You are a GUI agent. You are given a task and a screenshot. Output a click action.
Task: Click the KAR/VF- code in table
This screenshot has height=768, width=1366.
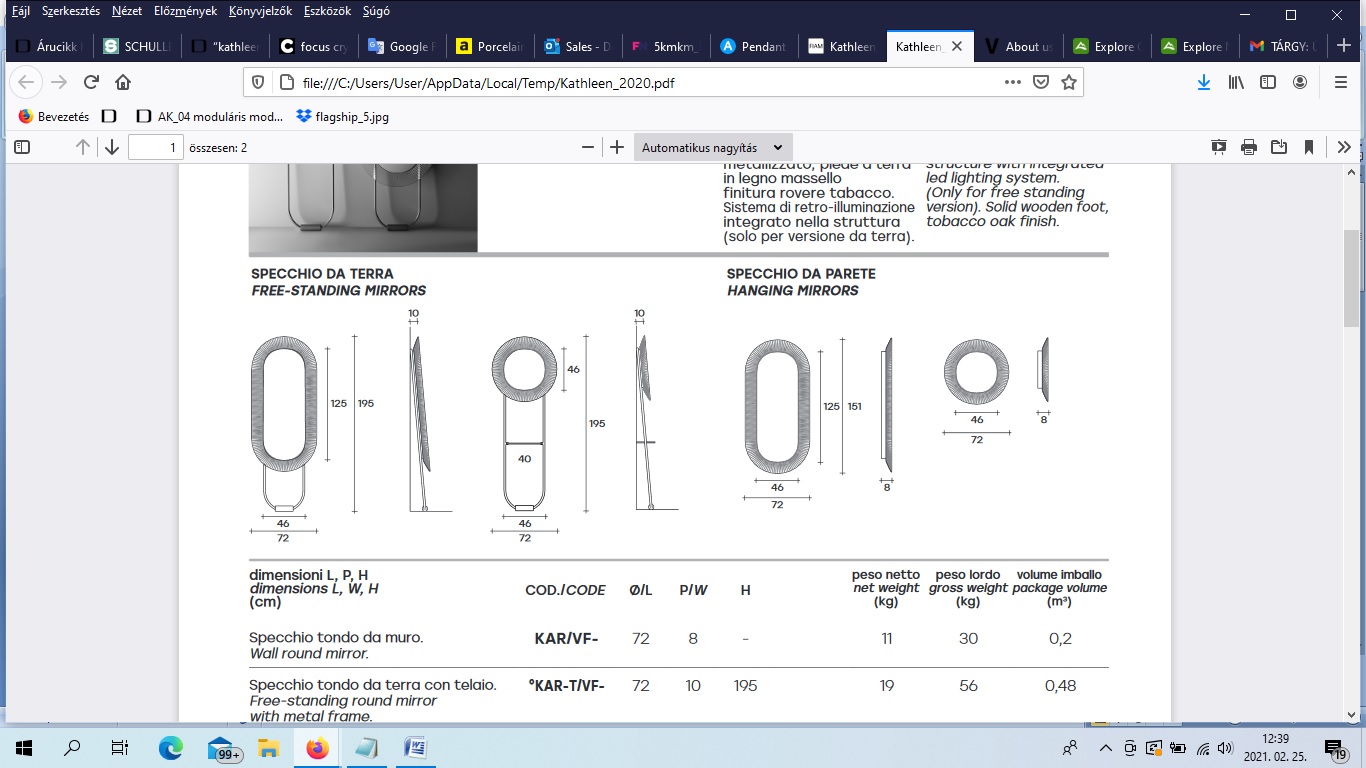click(x=567, y=638)
